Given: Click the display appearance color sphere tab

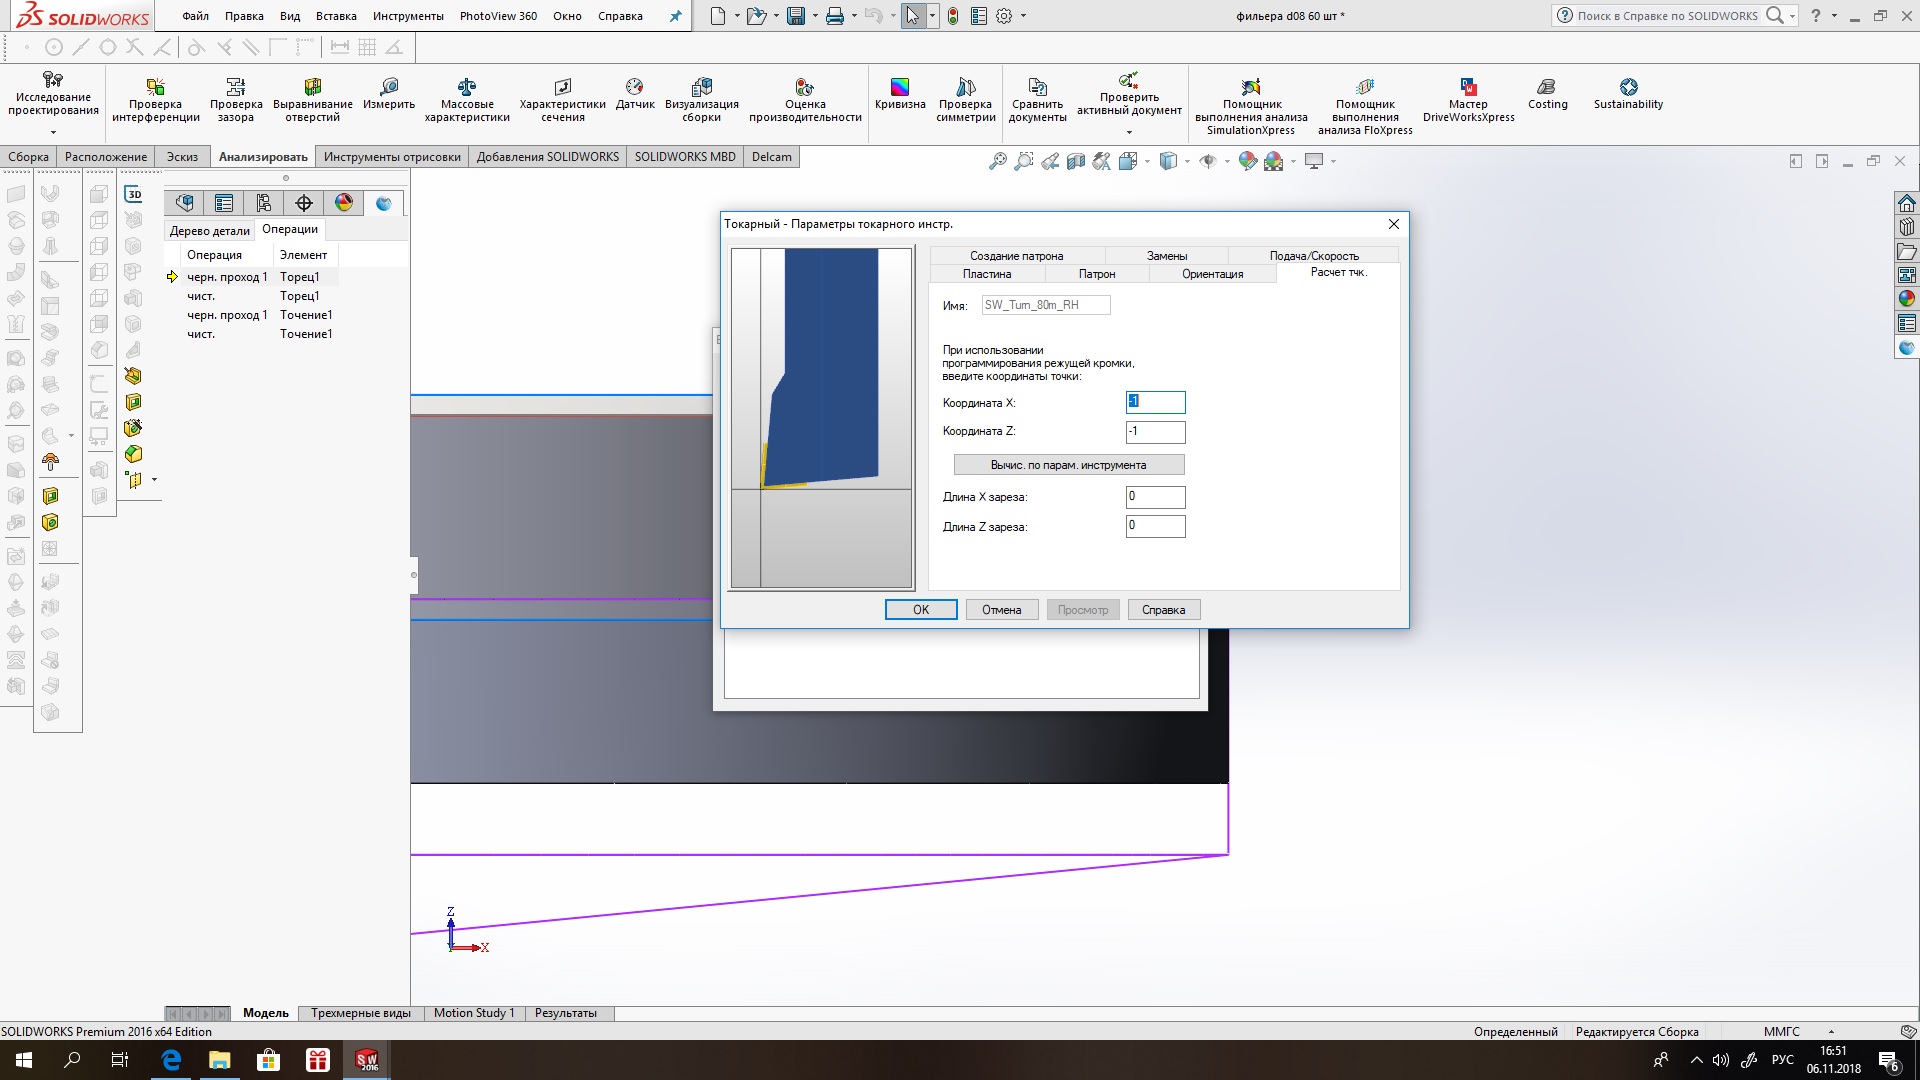Looking at the screenshot, I should coord(344,203).
